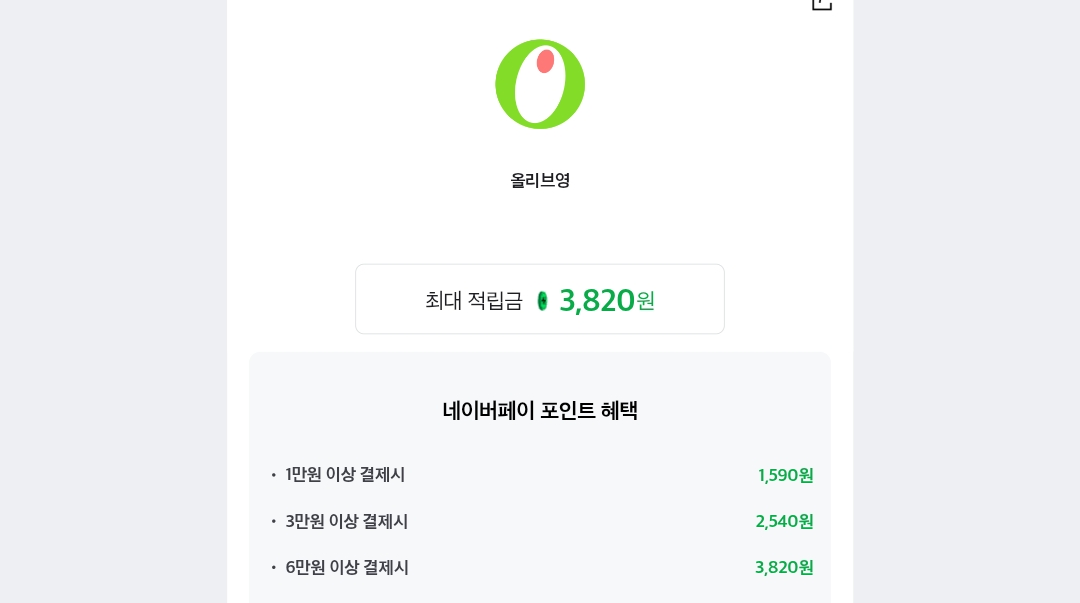This screenshot has height=603, width=1080.
Task: Select the 6만원 이상 결제시 row label
Action: 347,567
